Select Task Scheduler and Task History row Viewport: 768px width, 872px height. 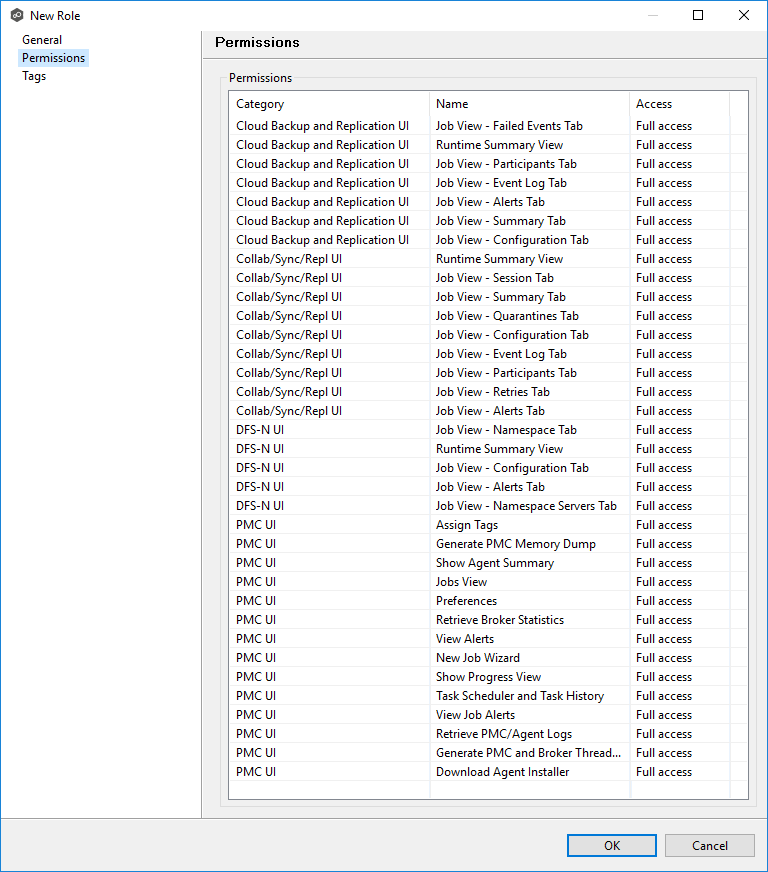tap(519, 696)
